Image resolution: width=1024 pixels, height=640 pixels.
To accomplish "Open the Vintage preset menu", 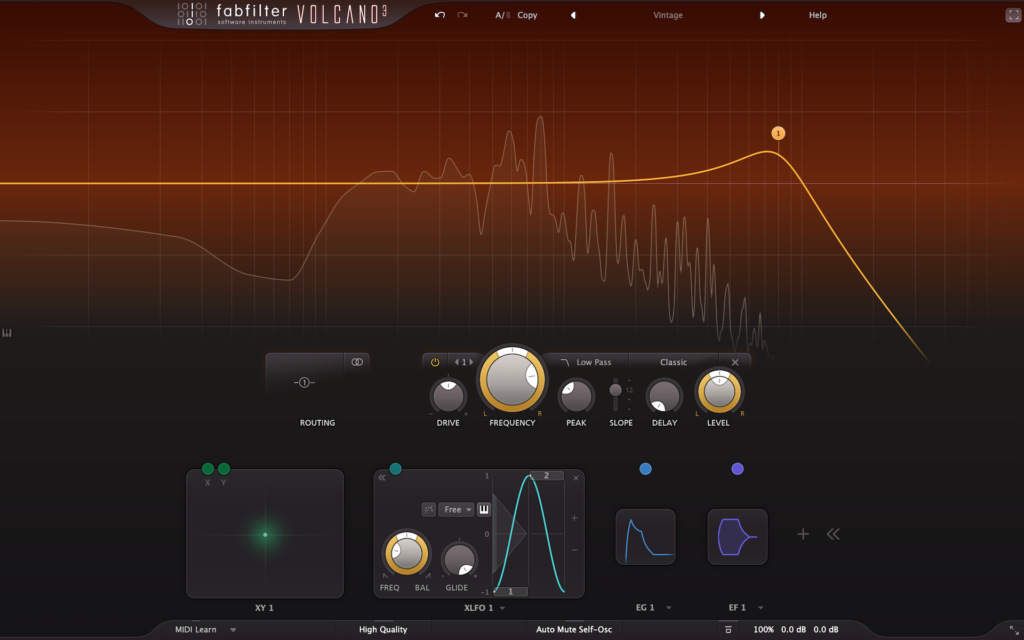I will [668, 15].
